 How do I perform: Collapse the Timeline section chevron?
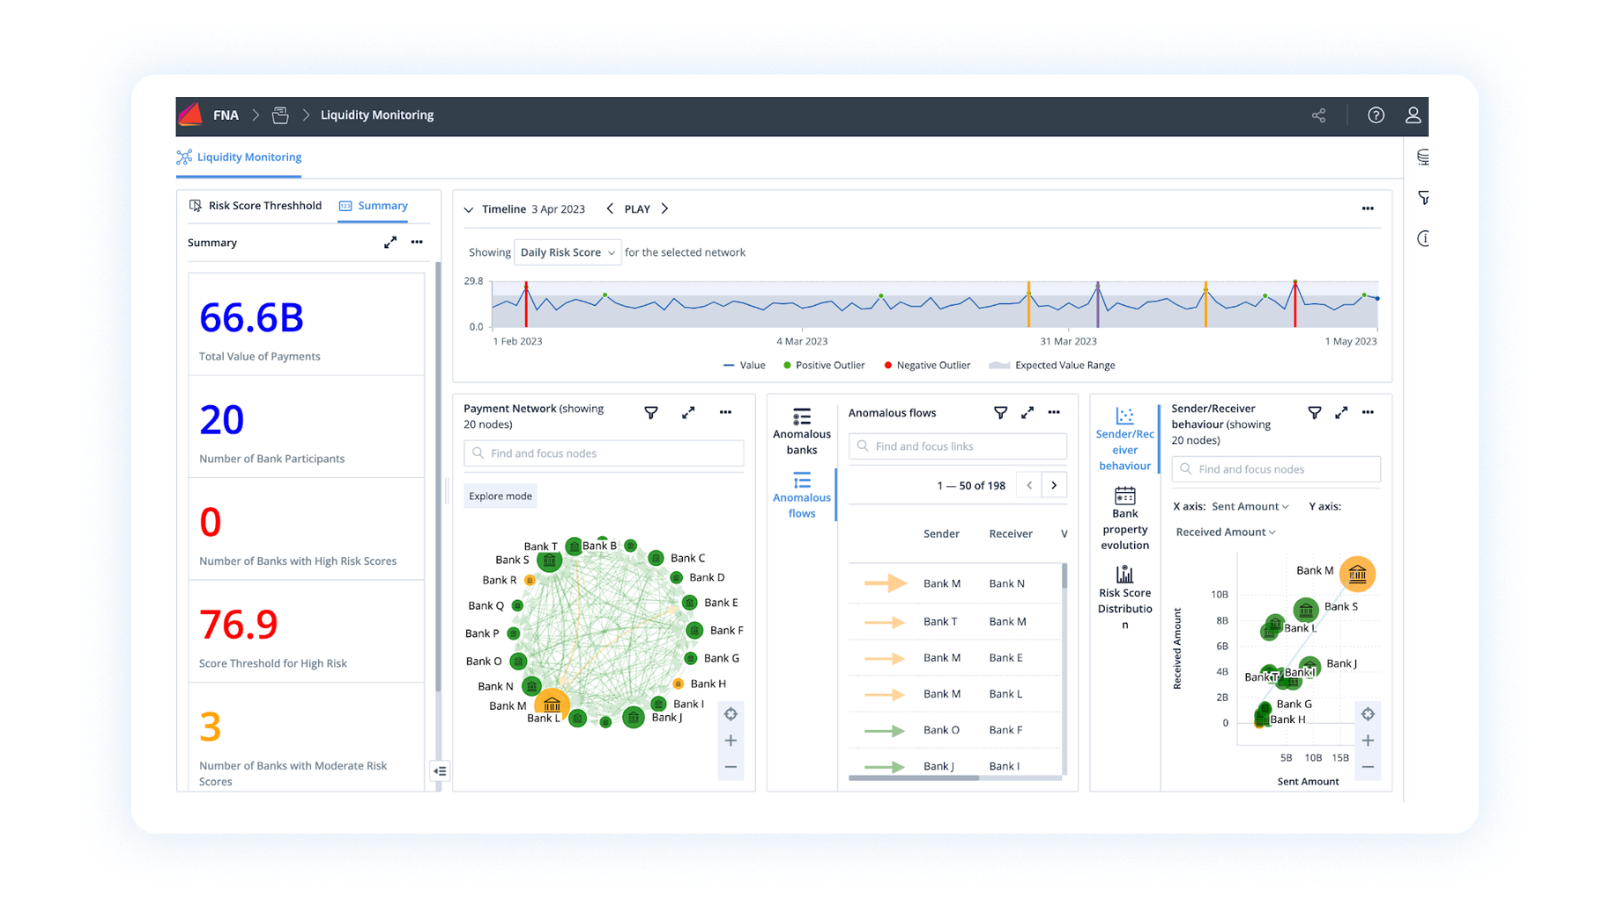click(x=468, y=210)
